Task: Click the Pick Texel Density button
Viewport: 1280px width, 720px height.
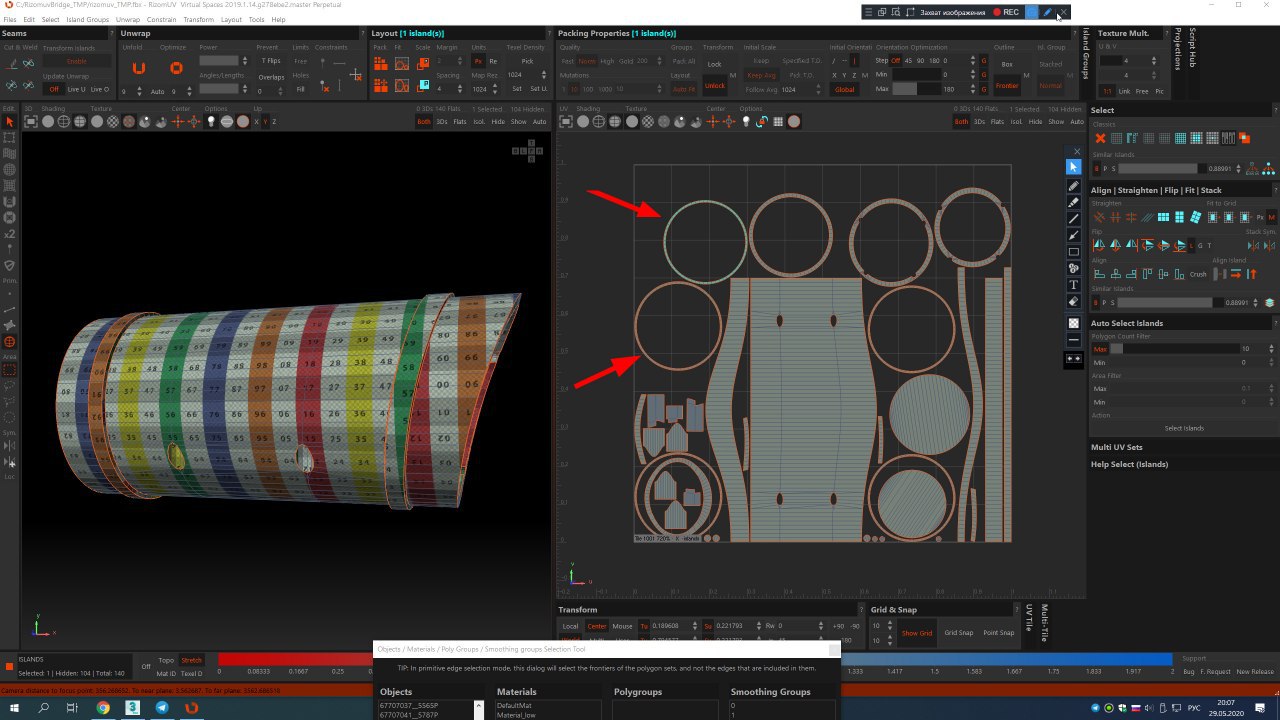Action: coord(527,61)
